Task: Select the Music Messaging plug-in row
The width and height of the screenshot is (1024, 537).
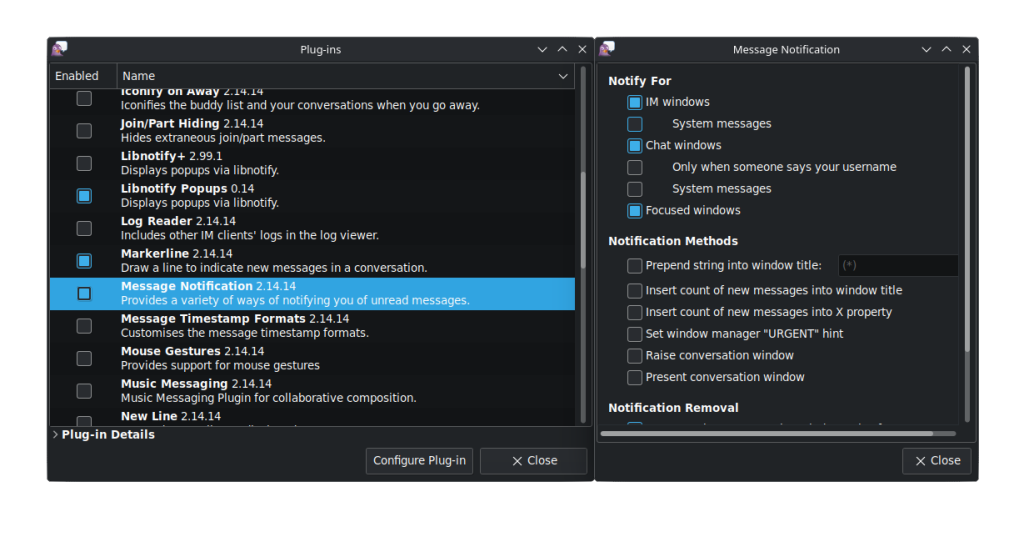Action: pyautogui.click(x=312, y=391)
